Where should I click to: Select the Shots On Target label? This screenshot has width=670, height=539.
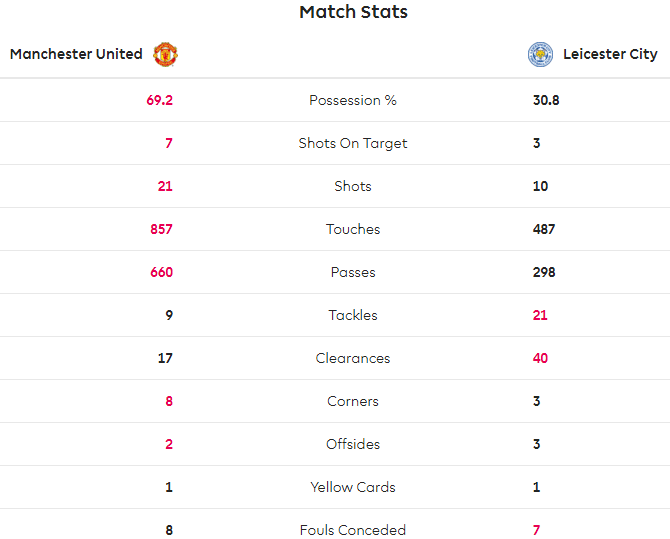353,143
